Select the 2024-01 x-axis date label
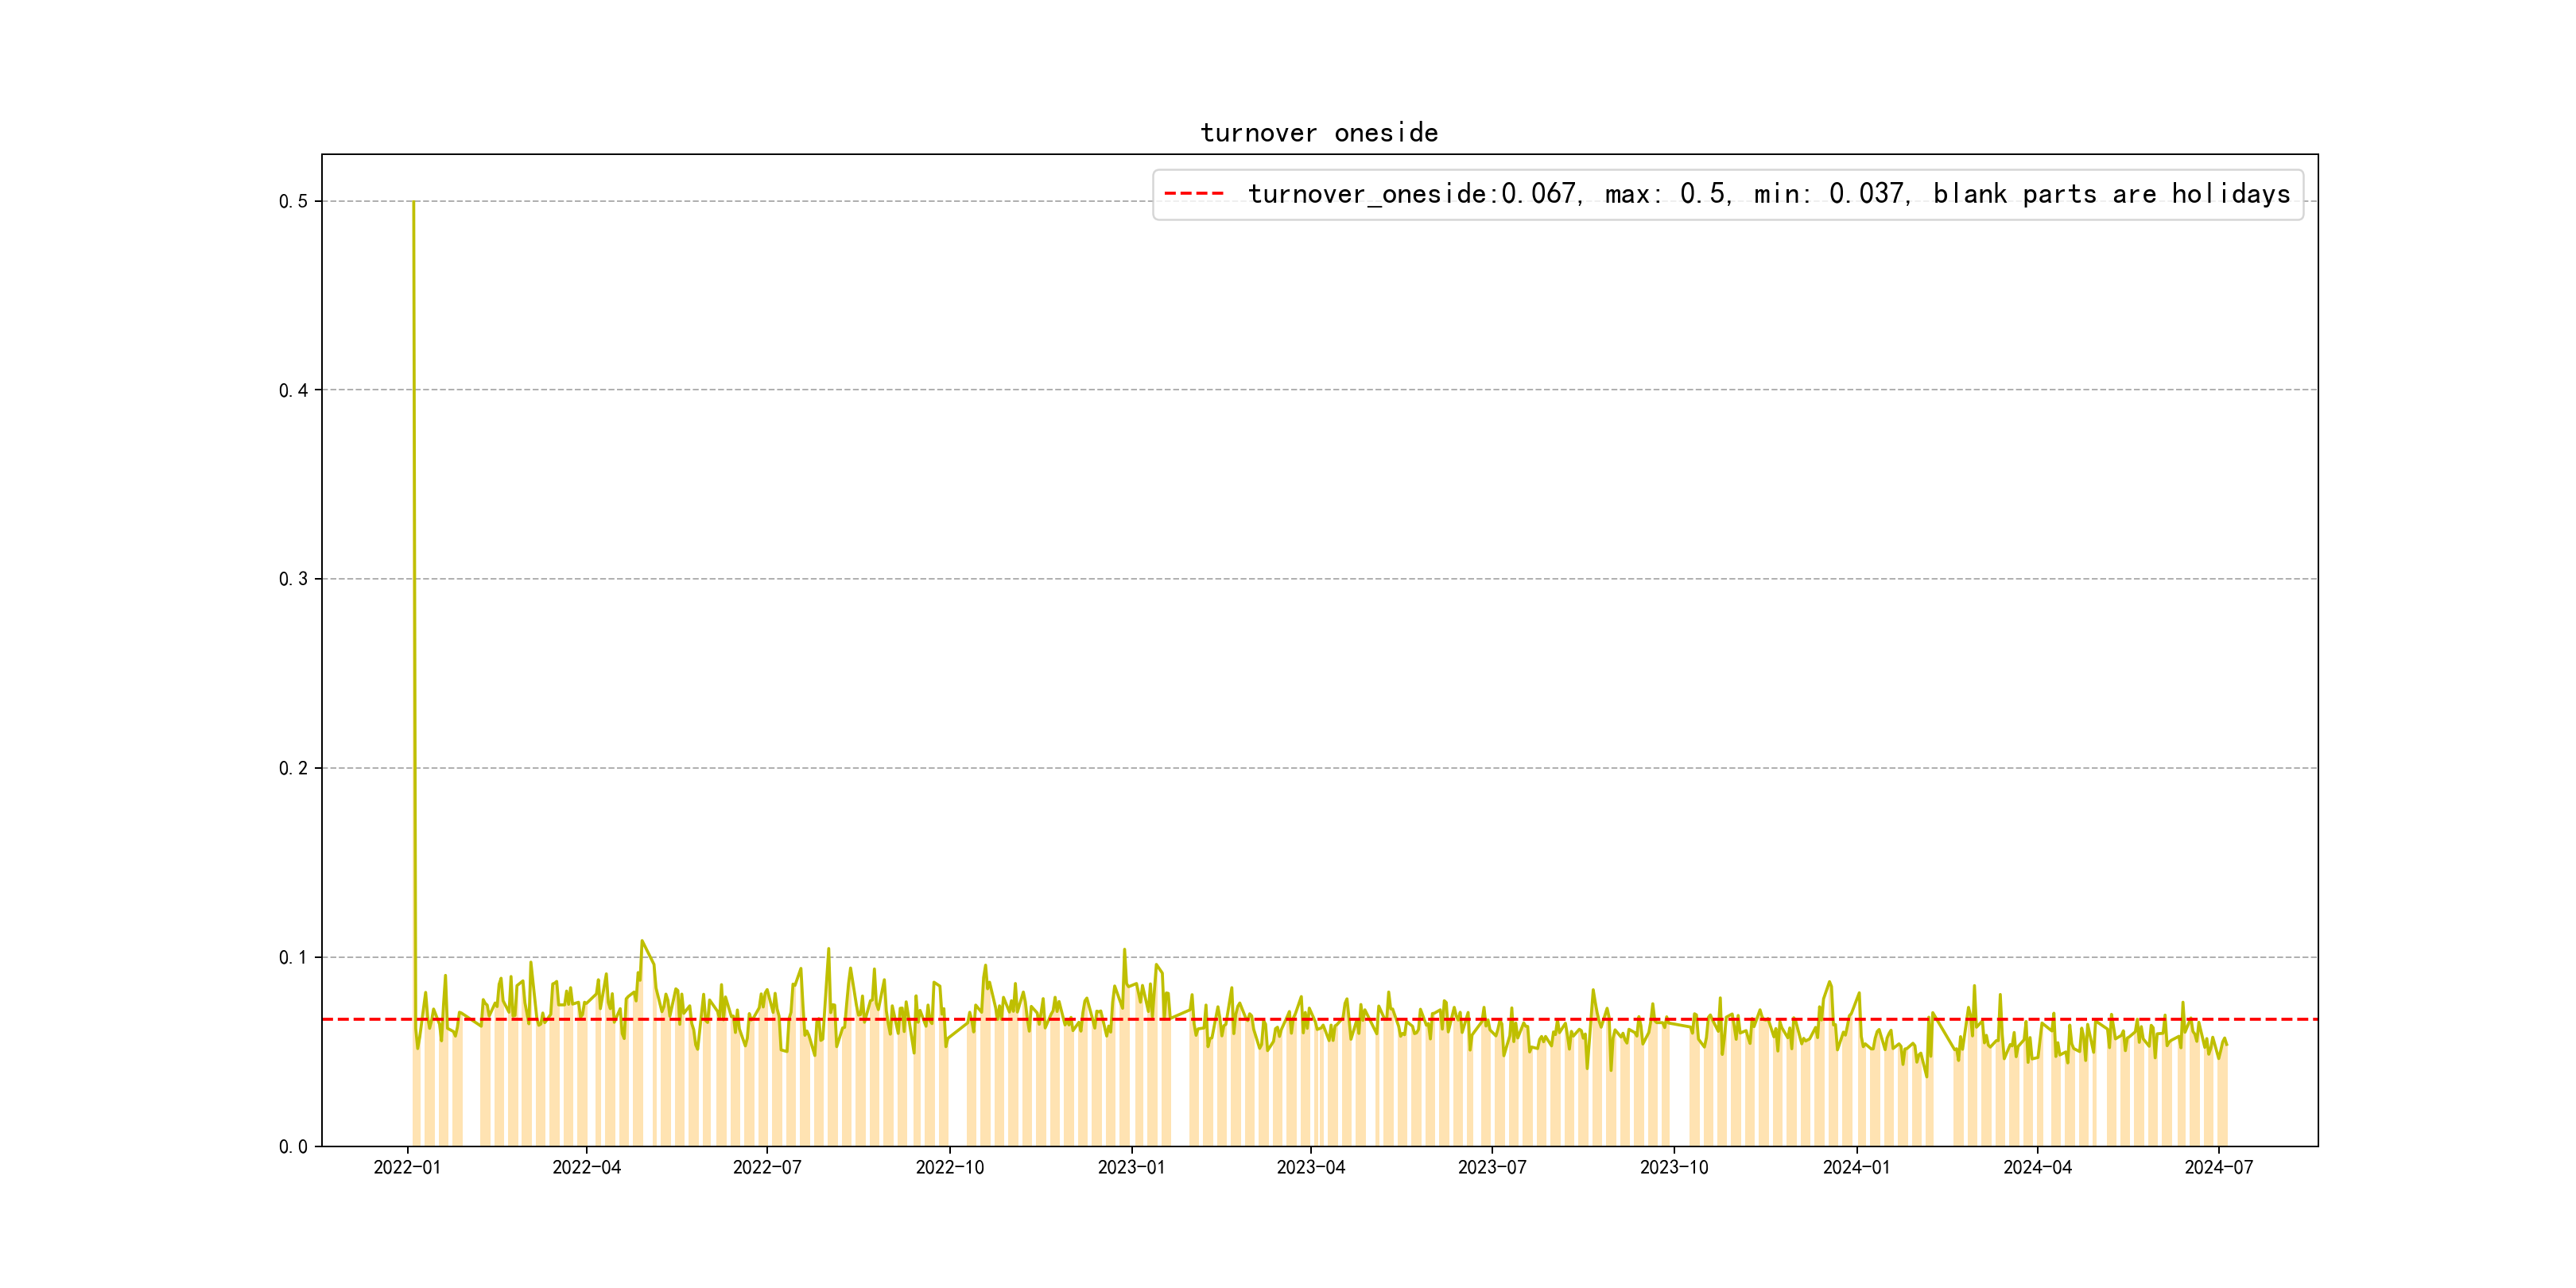The width and height of the screenshot is (2576, 1288). (1857, 1168)
